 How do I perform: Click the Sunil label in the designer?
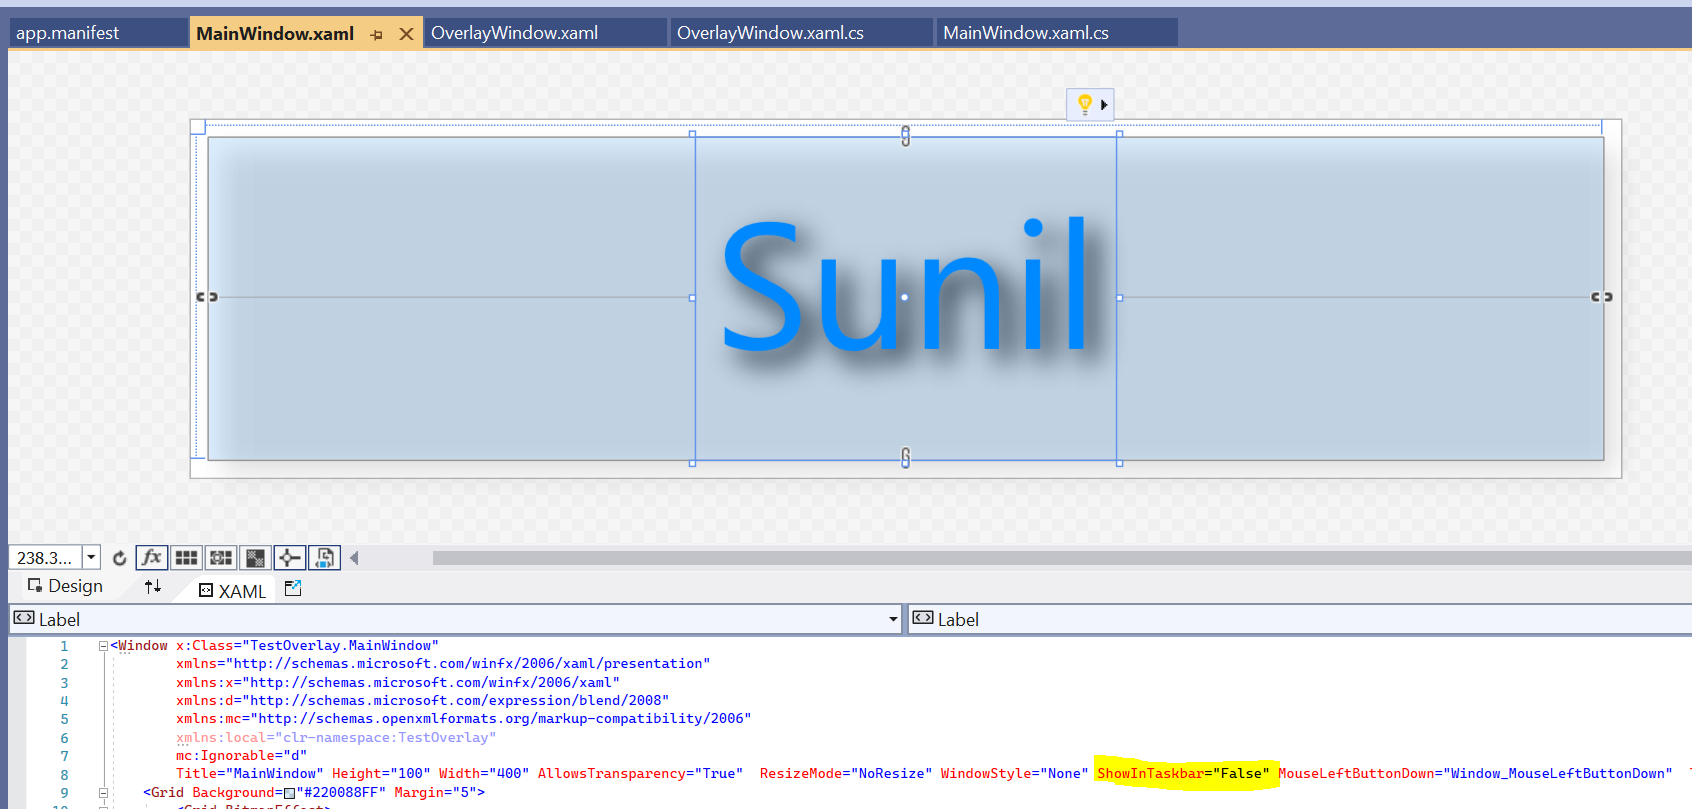905,285
